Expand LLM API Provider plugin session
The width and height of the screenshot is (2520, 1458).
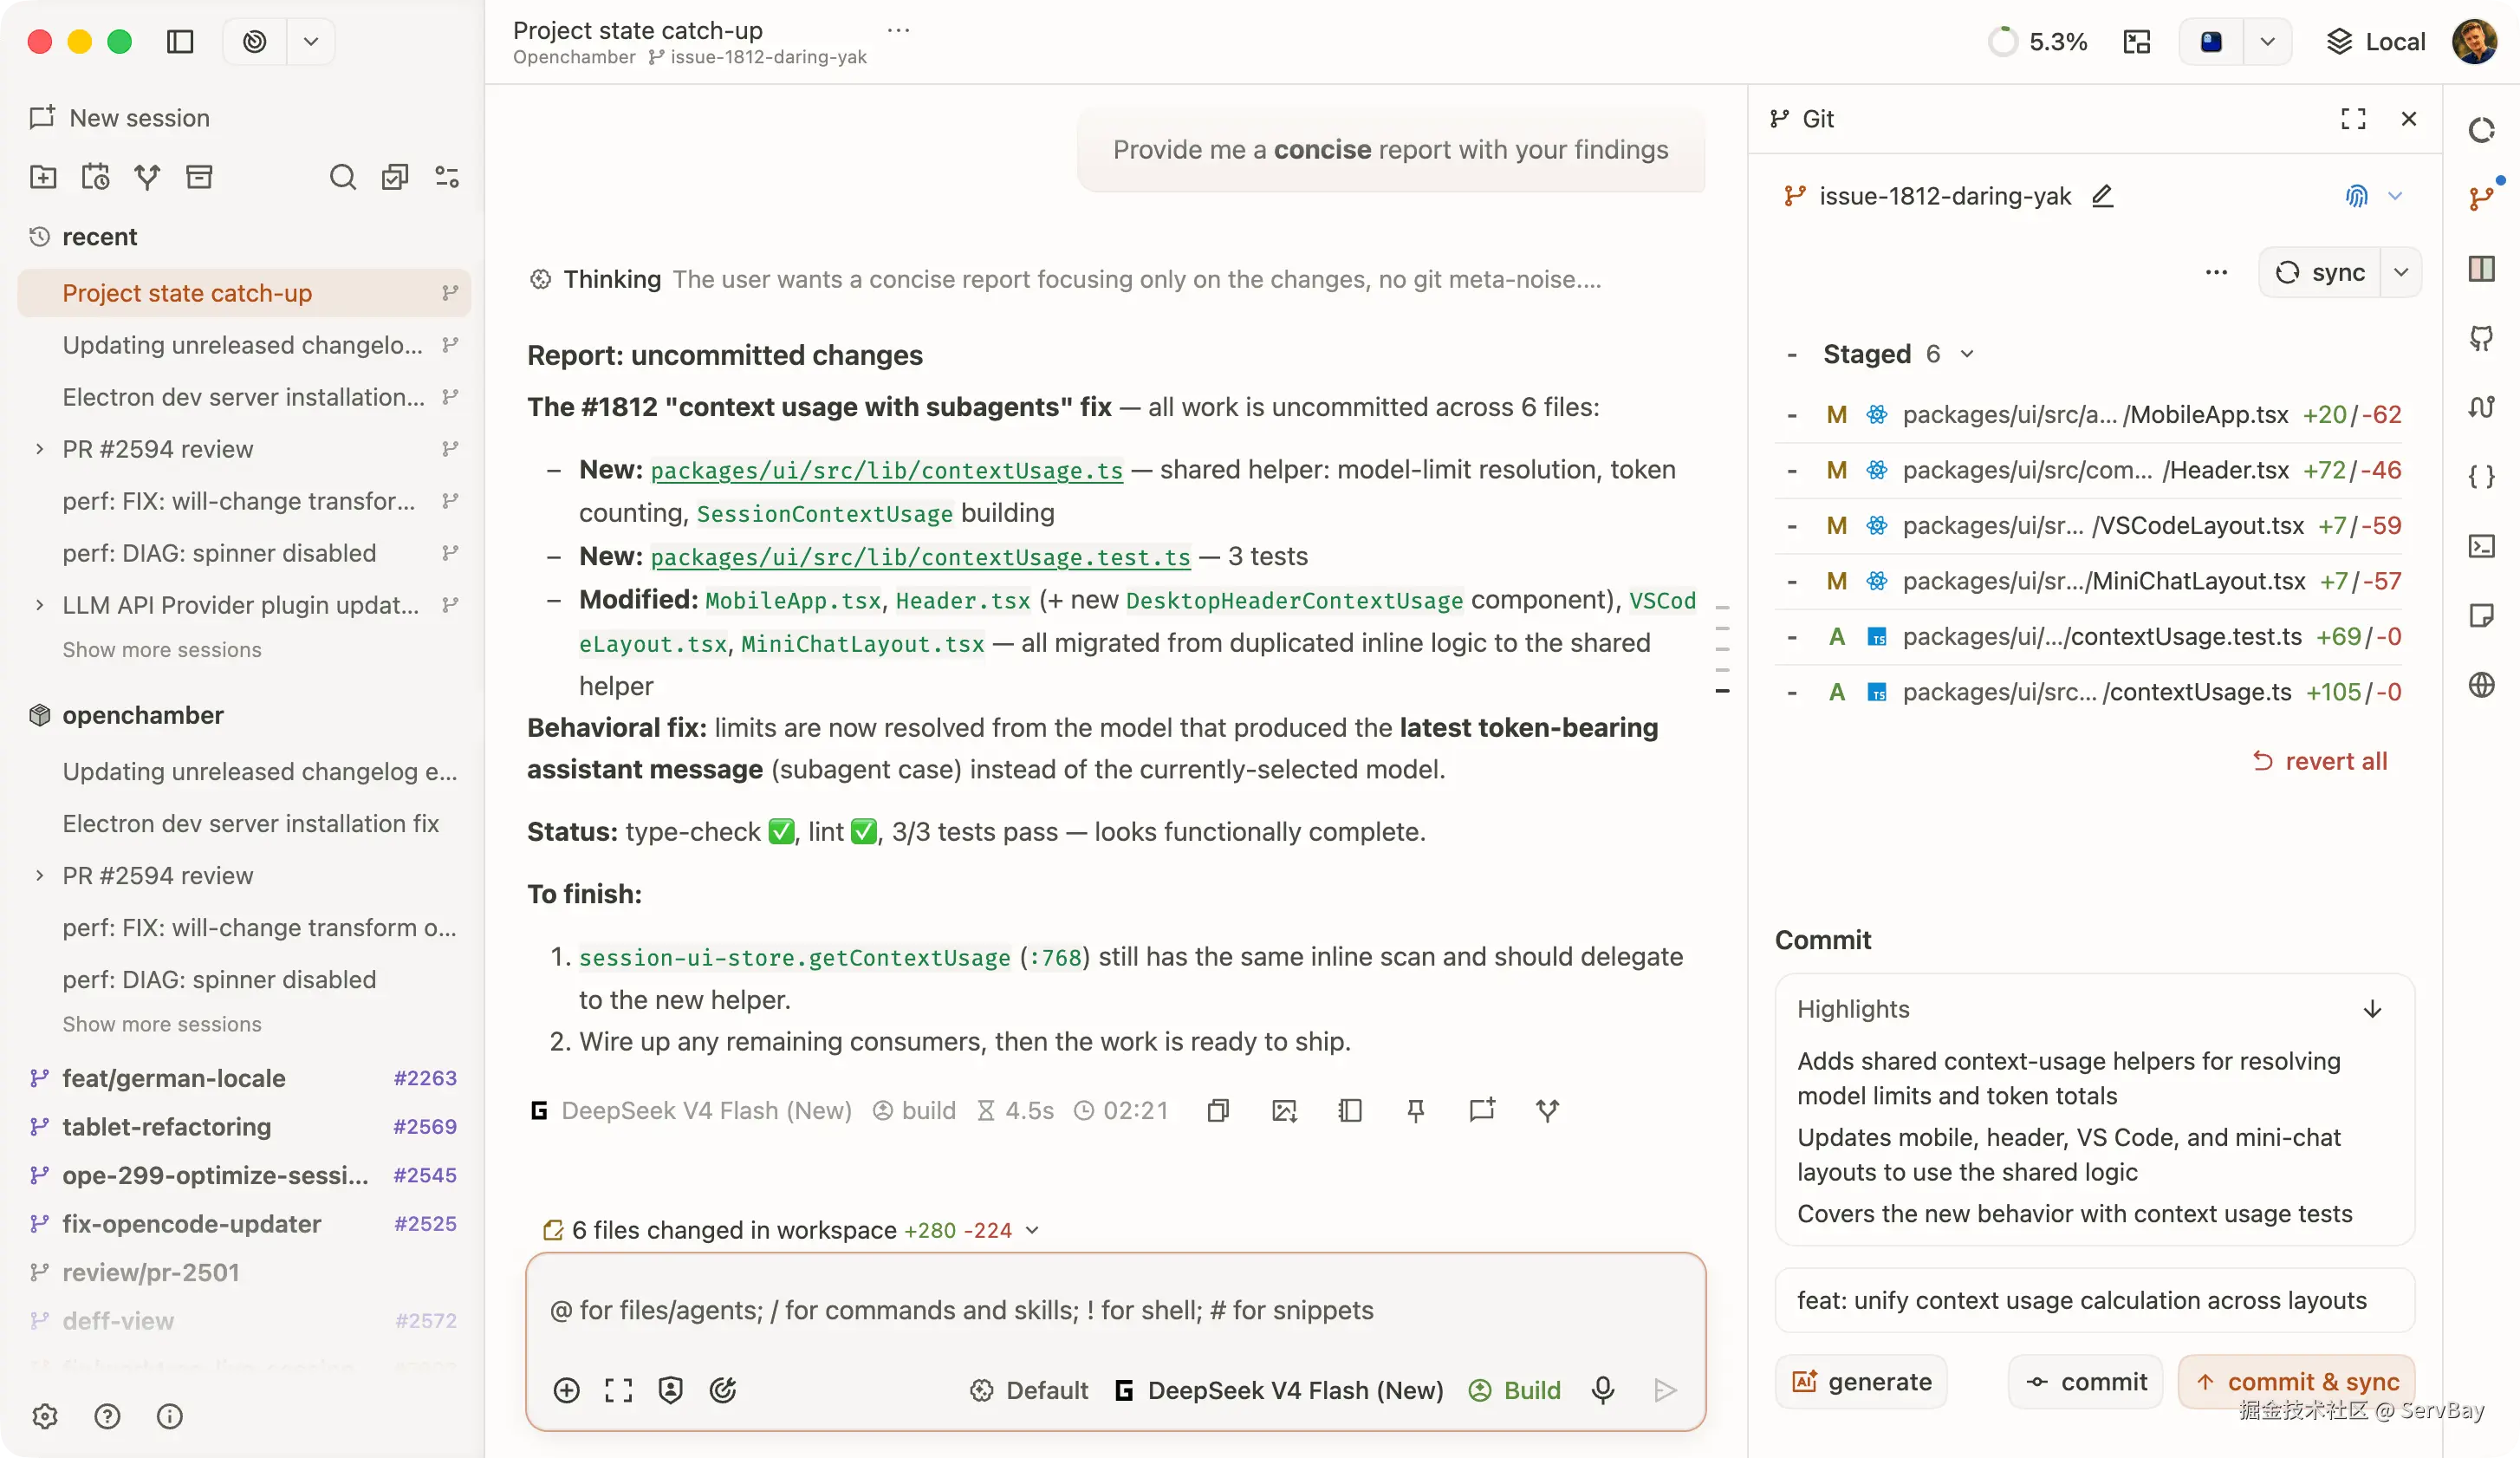click(39, 605)
